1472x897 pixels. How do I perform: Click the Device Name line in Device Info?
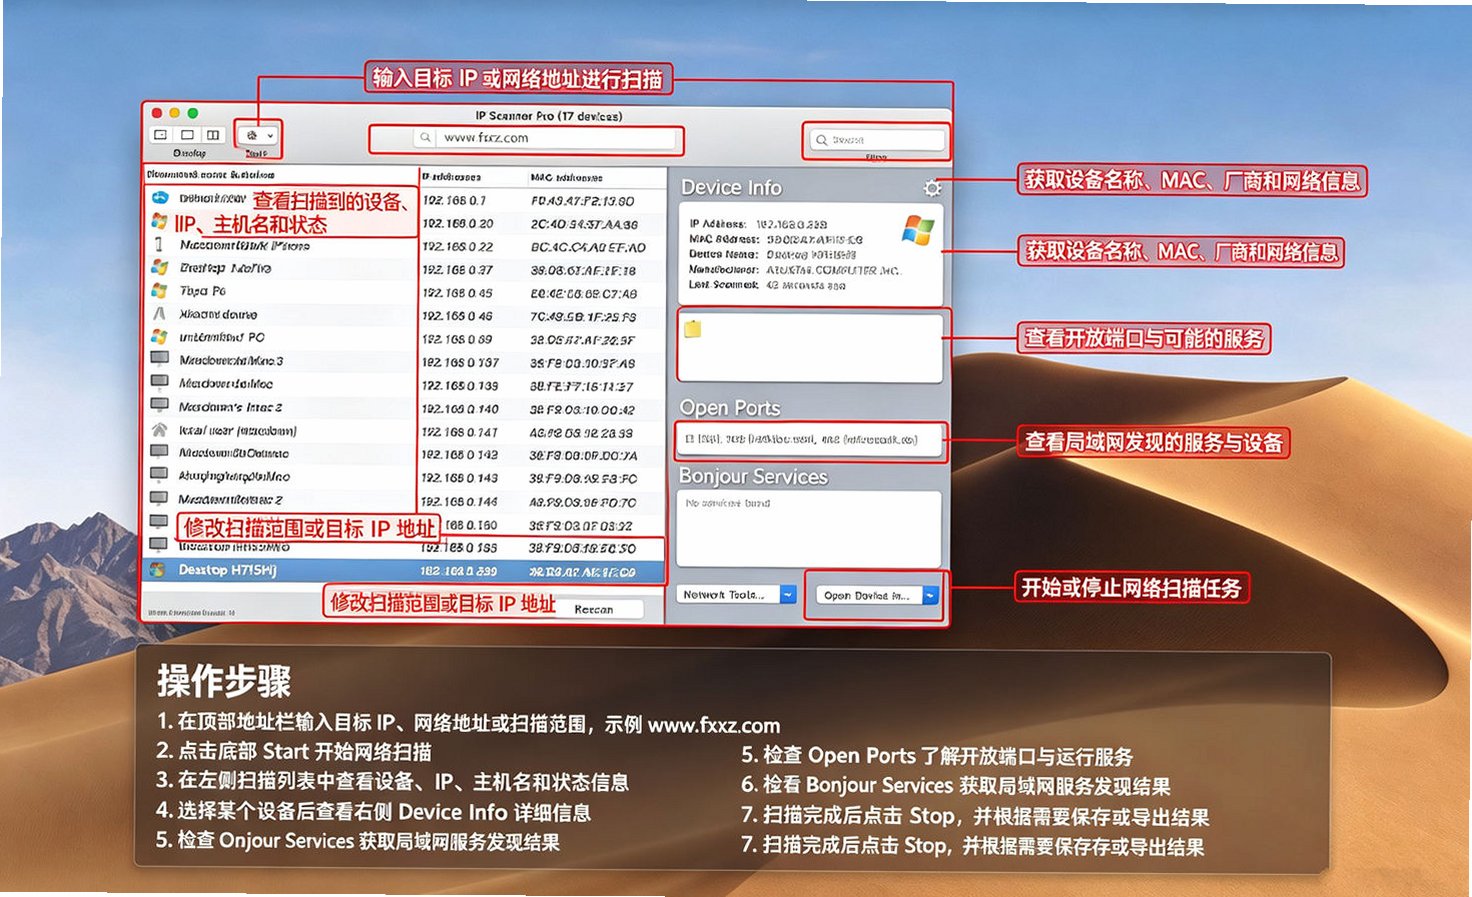[773, 254]
